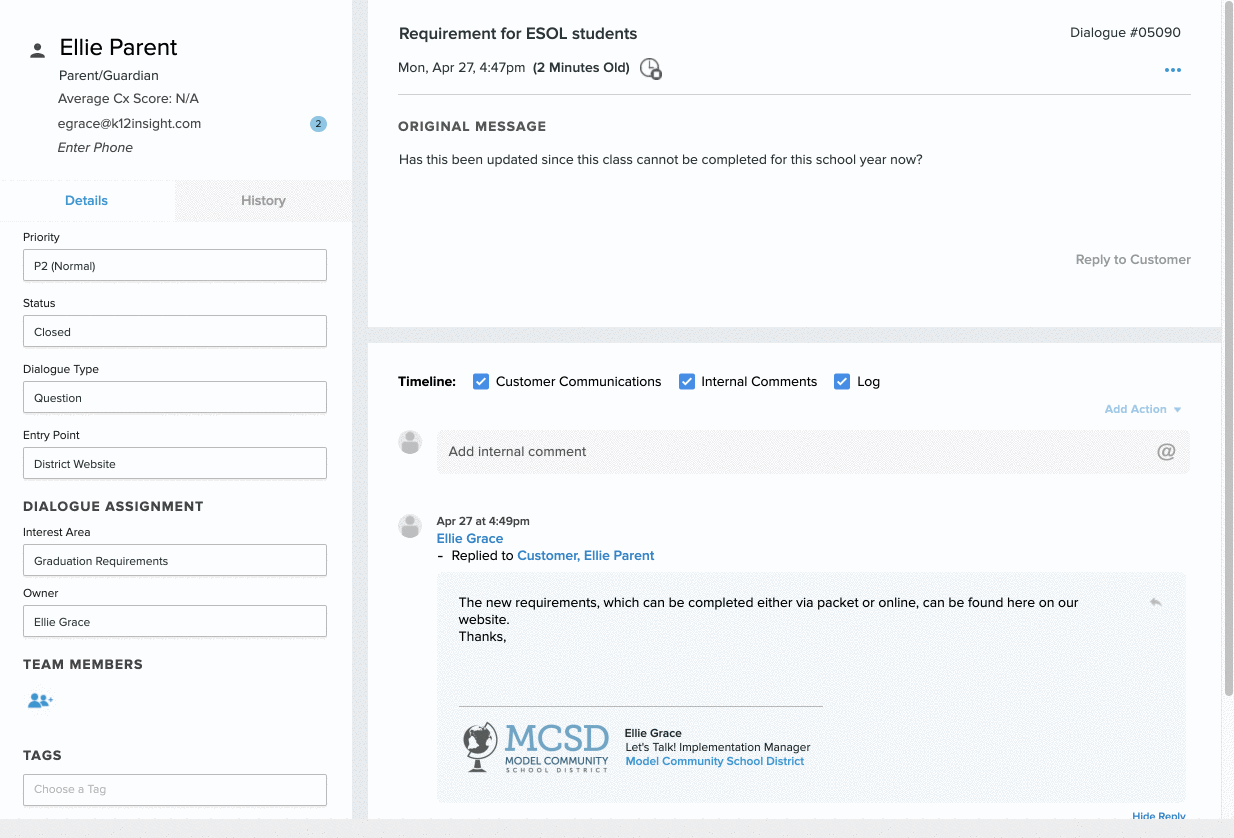
Task: Open the Priority dropdown showing P2 (Normal)
Action: pyautogui.click(x=175, y=266)
